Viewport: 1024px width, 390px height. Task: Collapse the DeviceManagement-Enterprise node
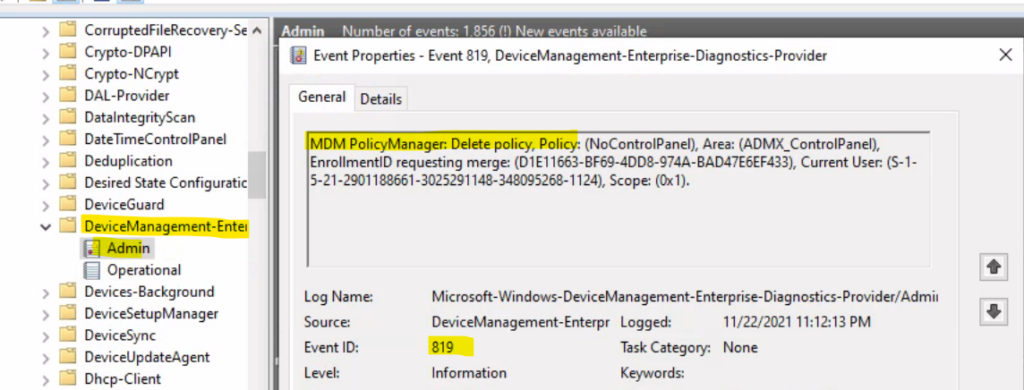pos(45,227)
